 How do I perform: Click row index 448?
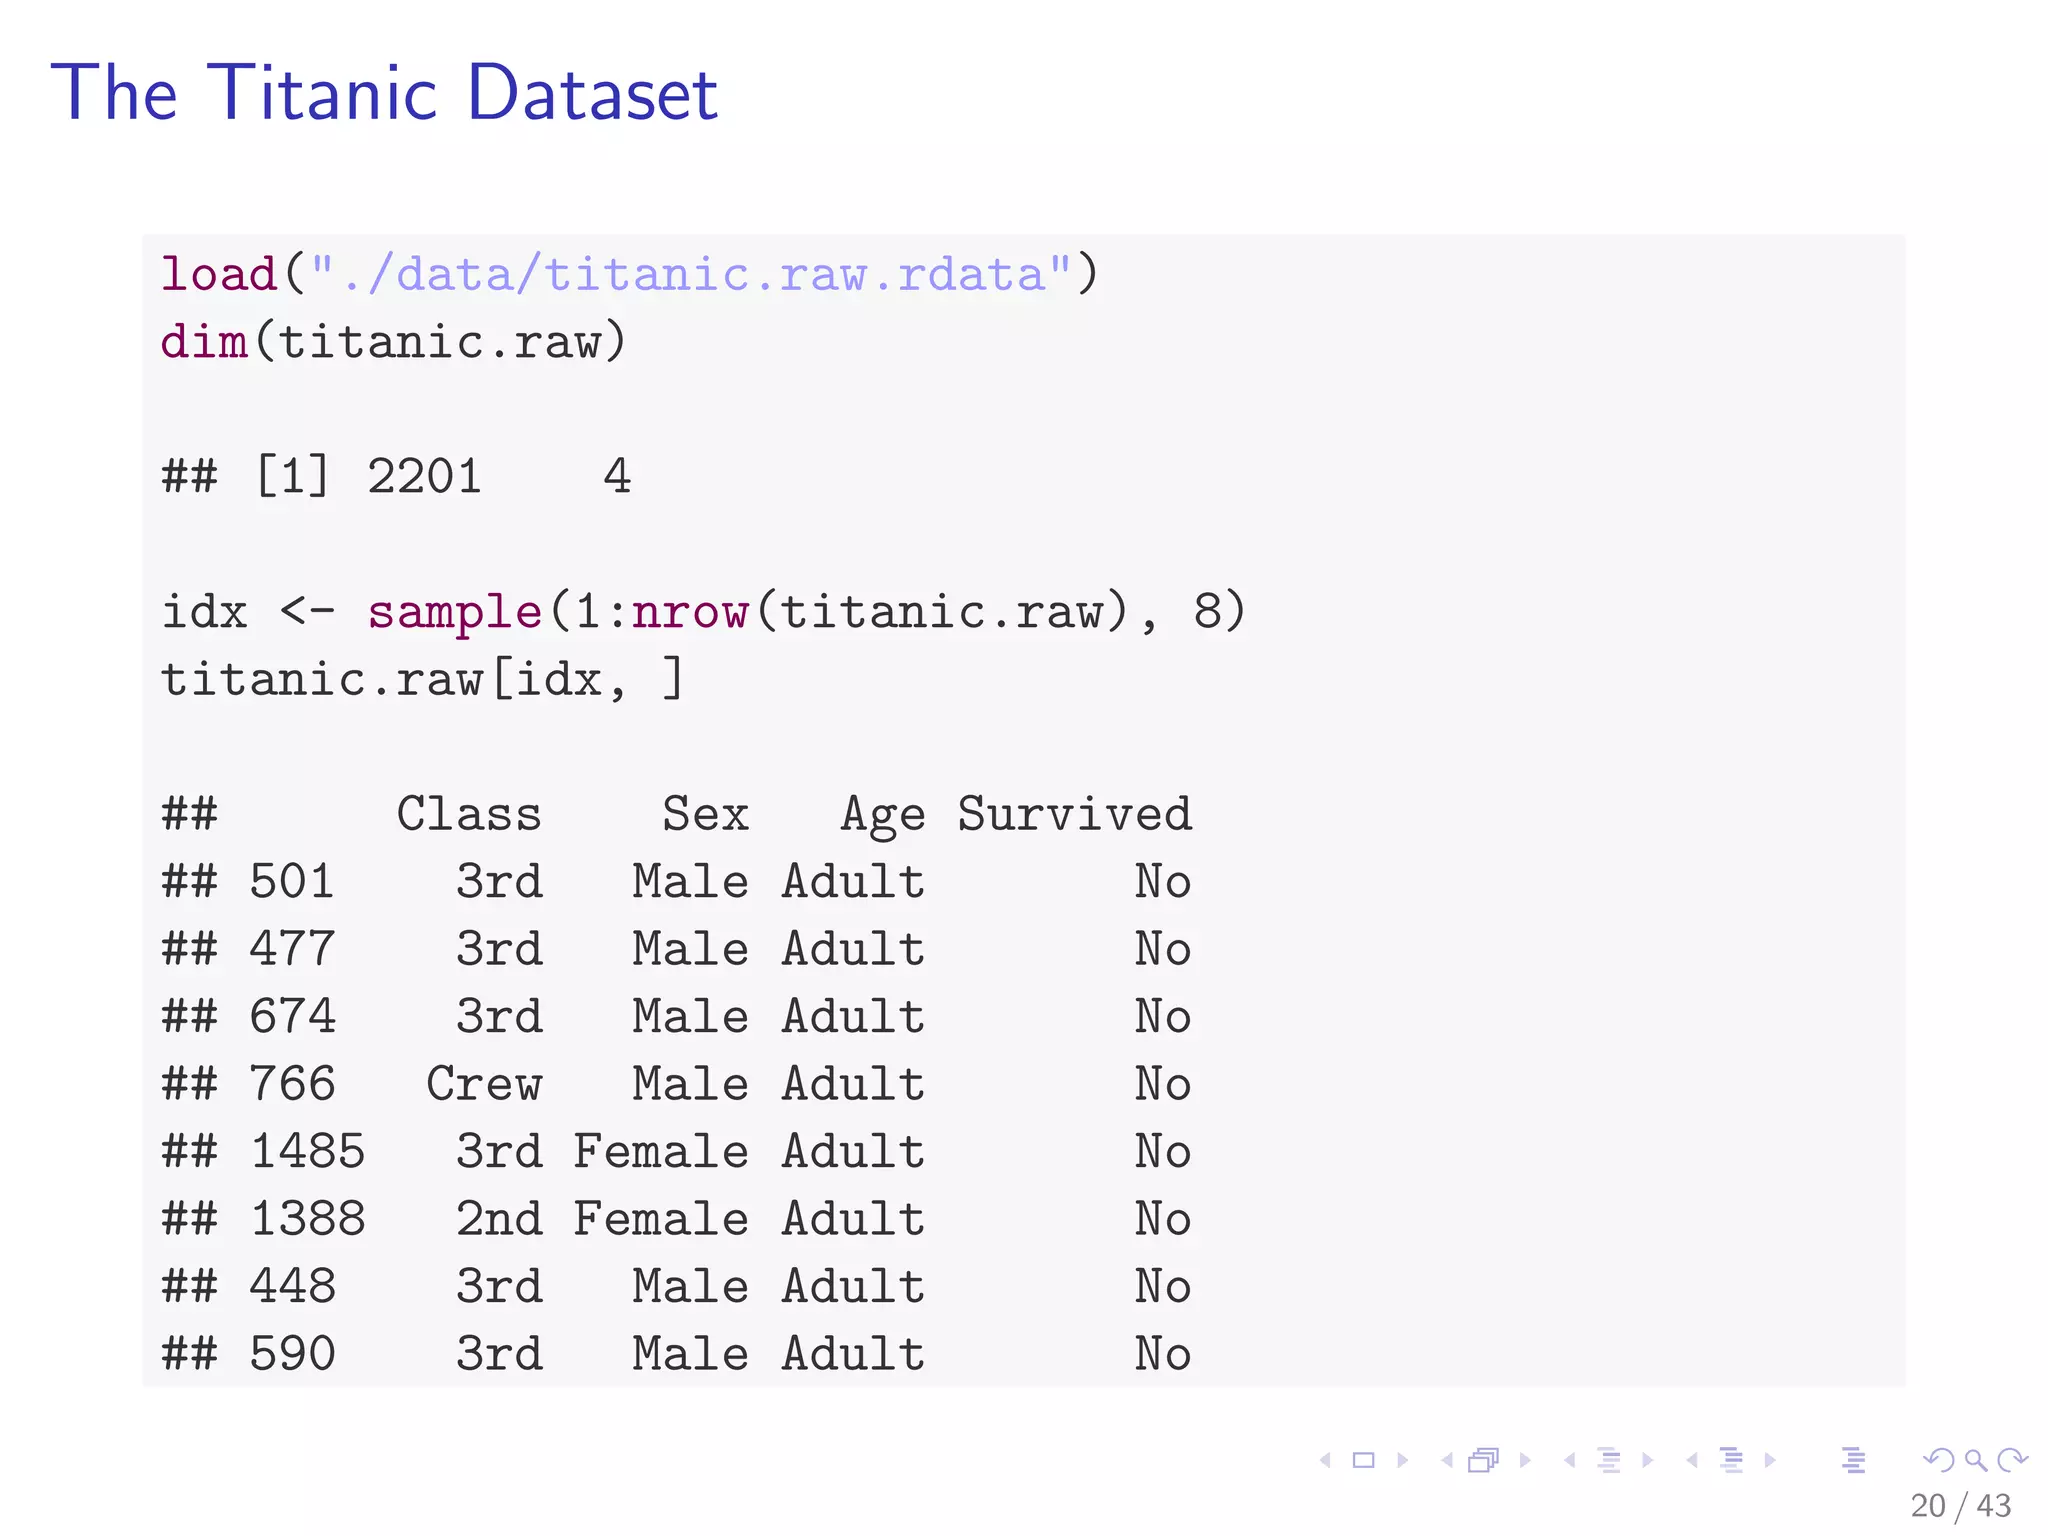tap(292, 1286)
